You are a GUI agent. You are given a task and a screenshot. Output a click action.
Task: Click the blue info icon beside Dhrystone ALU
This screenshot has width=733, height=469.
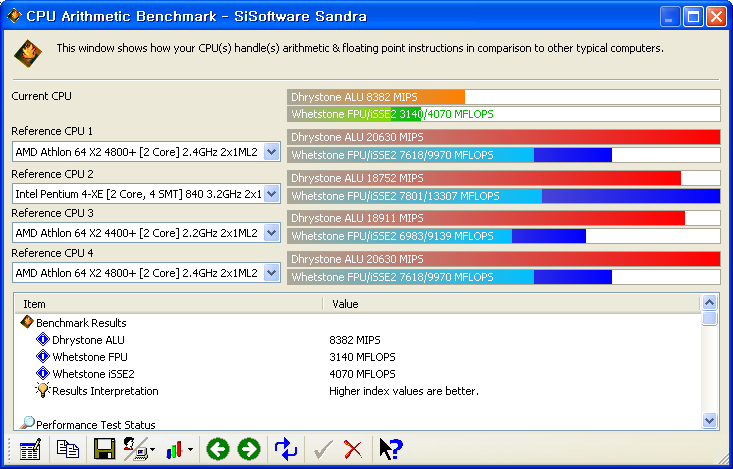43,339
